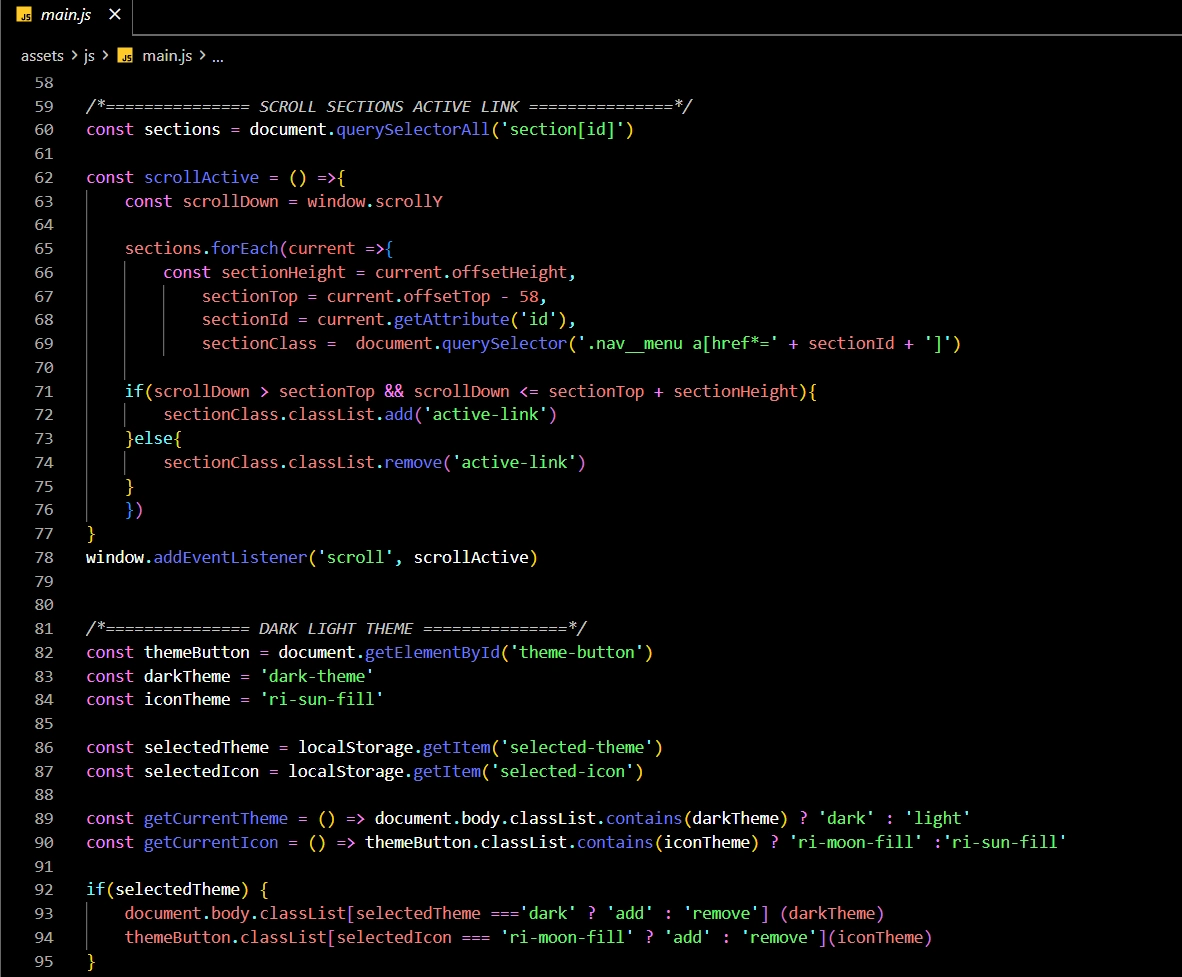Click 'remove' on line 74
The width and height of the screenshot is (1182, 977).
coord(412,463)
